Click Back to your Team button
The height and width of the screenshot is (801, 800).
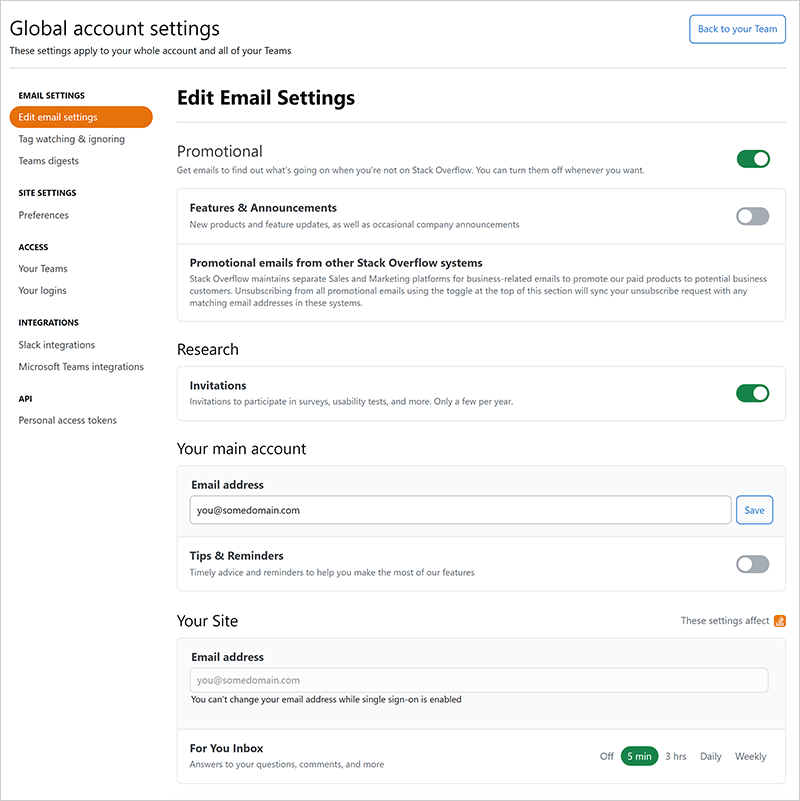coord(737,29)
